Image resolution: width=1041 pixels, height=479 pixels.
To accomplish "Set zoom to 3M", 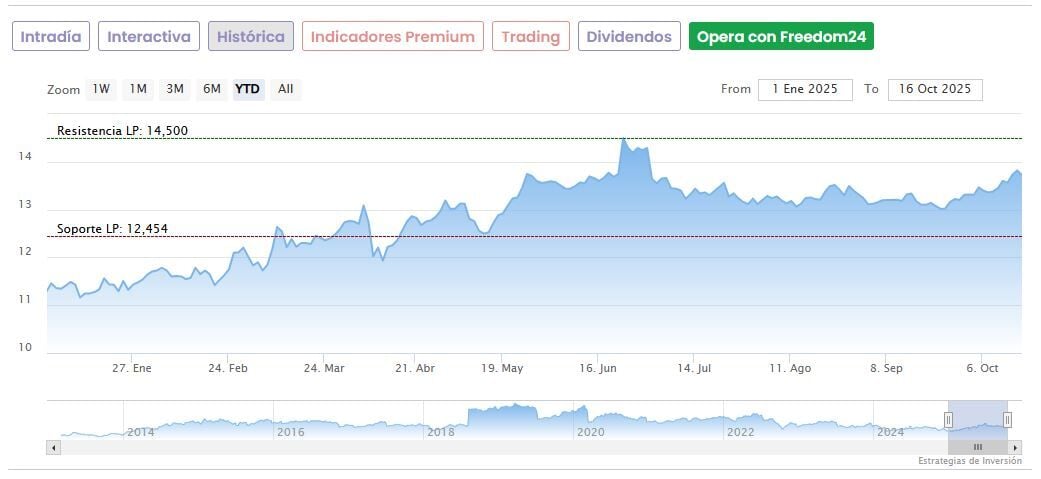I will (x=175, y=89).
